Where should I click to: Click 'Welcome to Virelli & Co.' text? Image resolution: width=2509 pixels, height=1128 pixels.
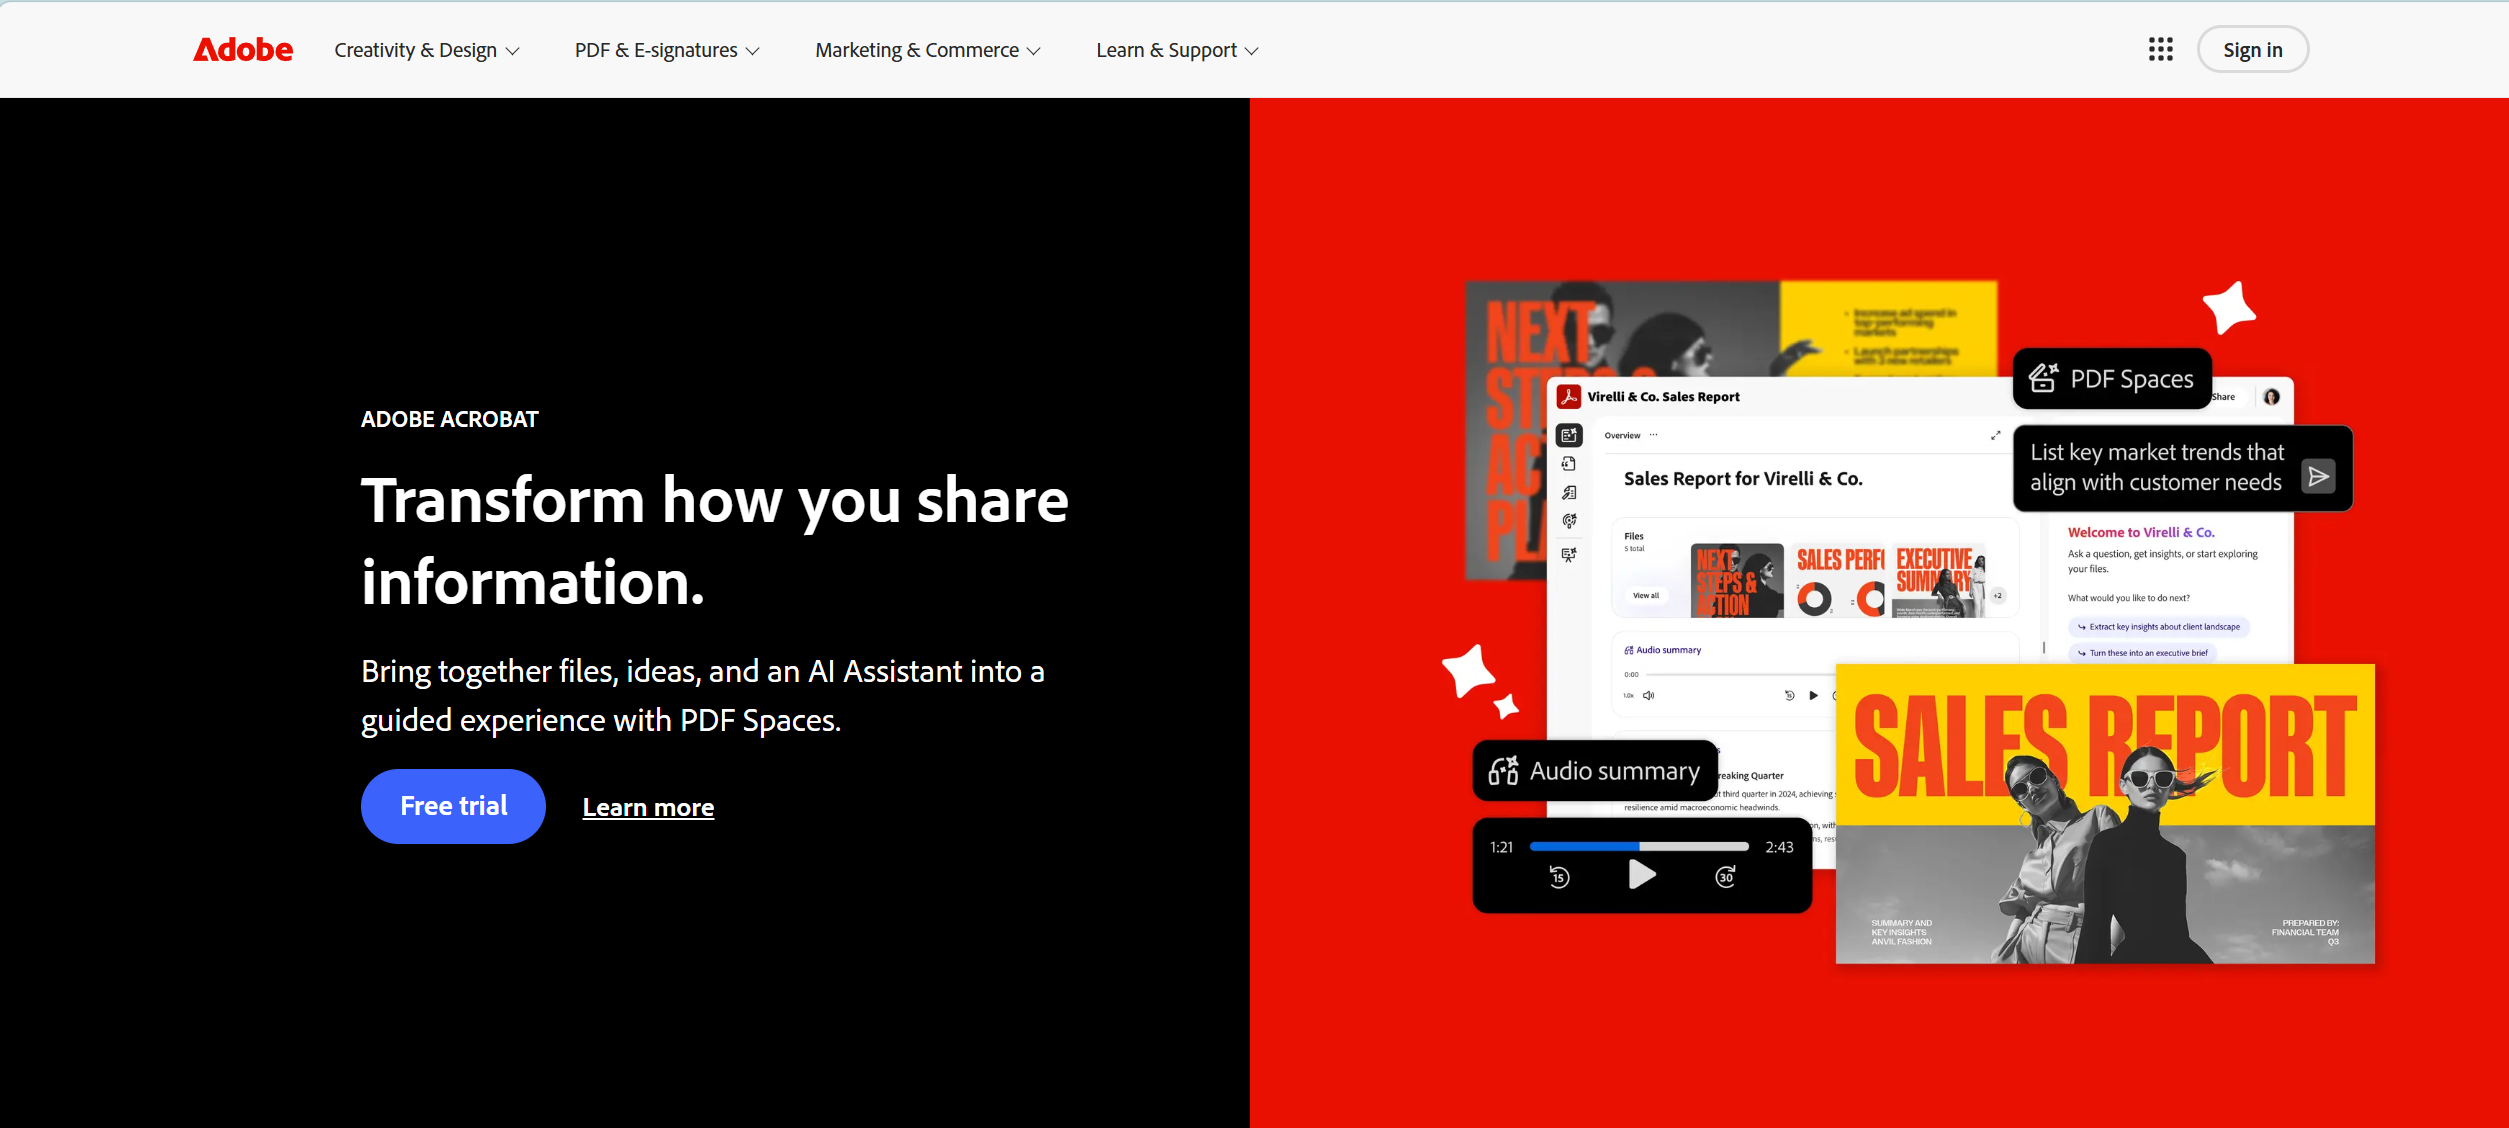pyautogui.click(x=2141, y=533)
